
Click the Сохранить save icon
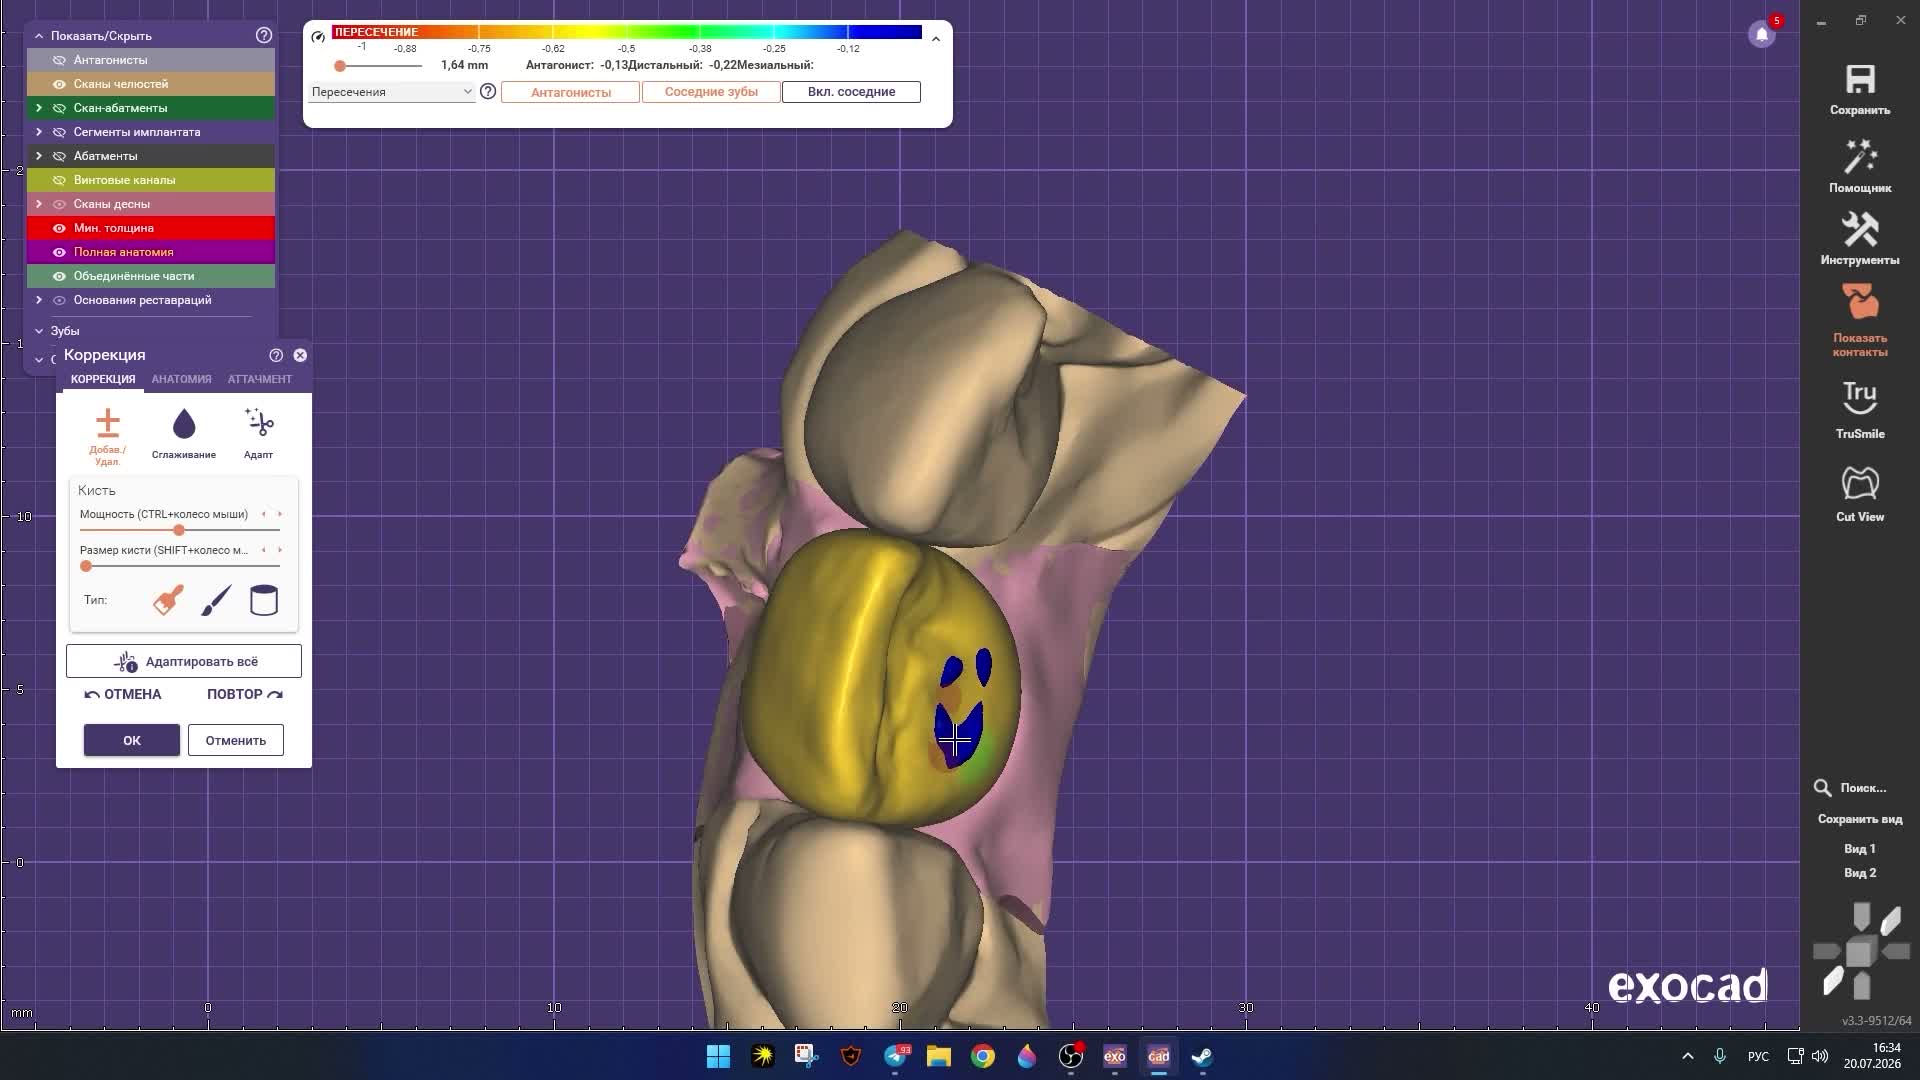pyautogui.click(x=1860, y=80)
